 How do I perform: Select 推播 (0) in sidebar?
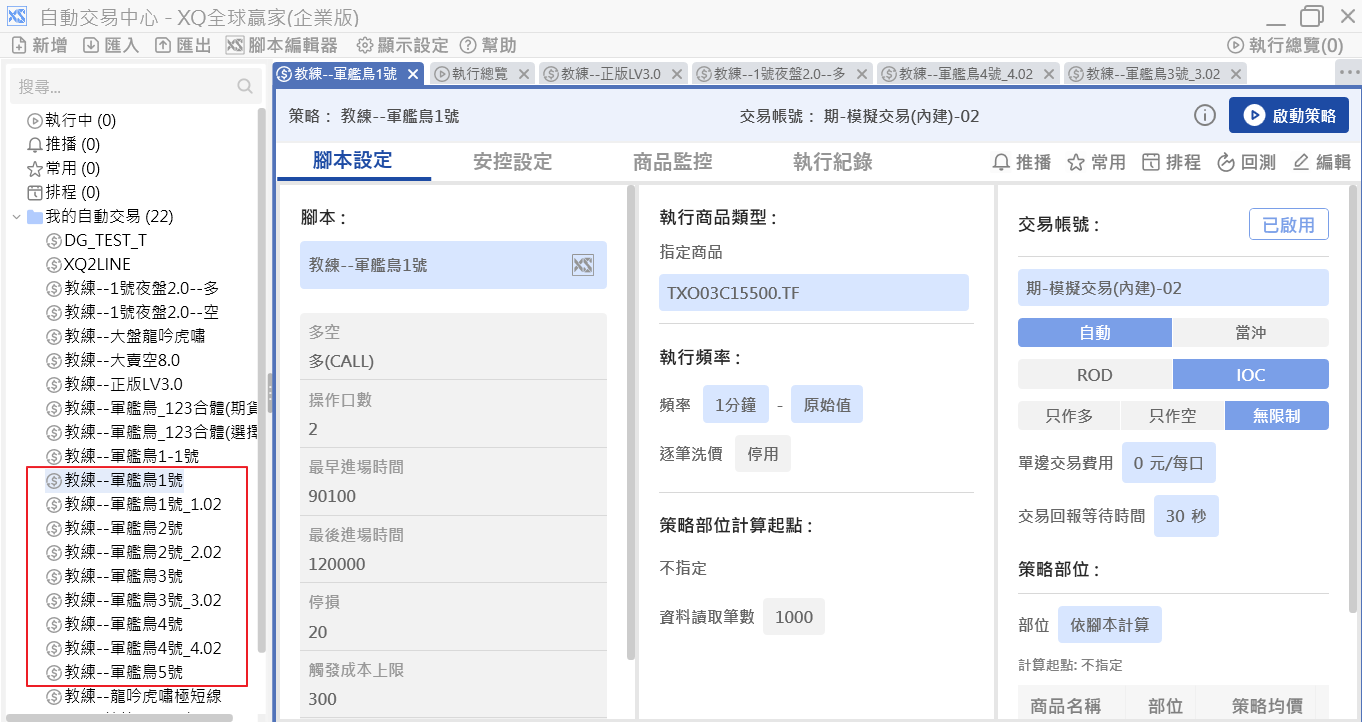64,144
